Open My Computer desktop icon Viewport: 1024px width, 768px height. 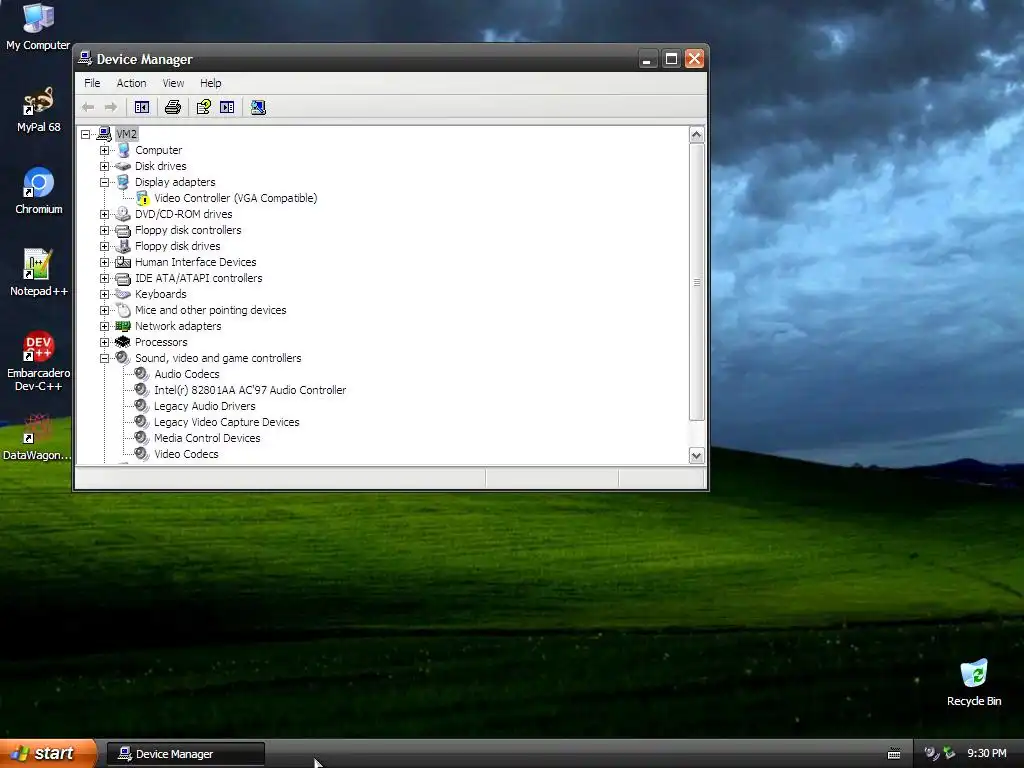[x=38, y=26]
